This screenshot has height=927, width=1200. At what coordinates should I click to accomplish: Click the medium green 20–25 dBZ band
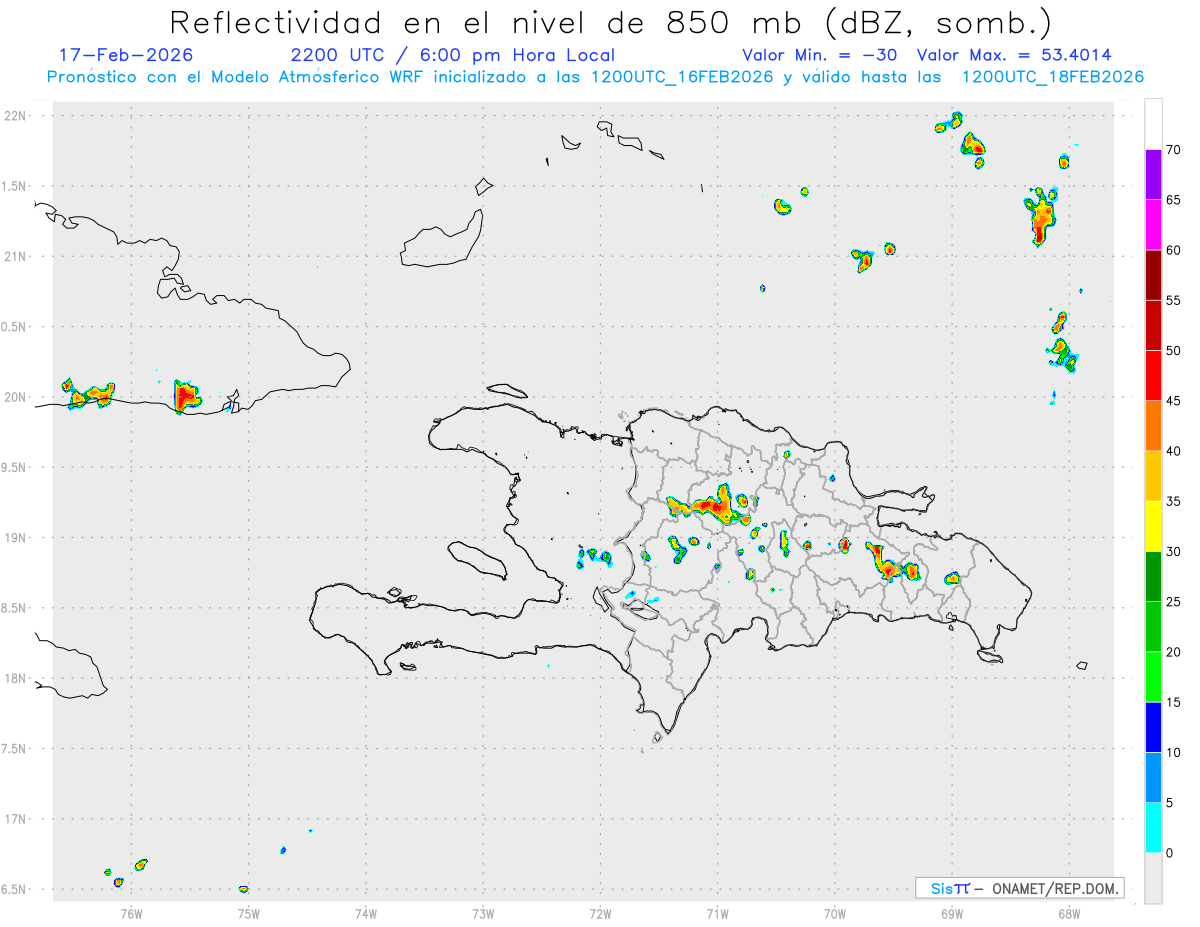(1153, 627)
